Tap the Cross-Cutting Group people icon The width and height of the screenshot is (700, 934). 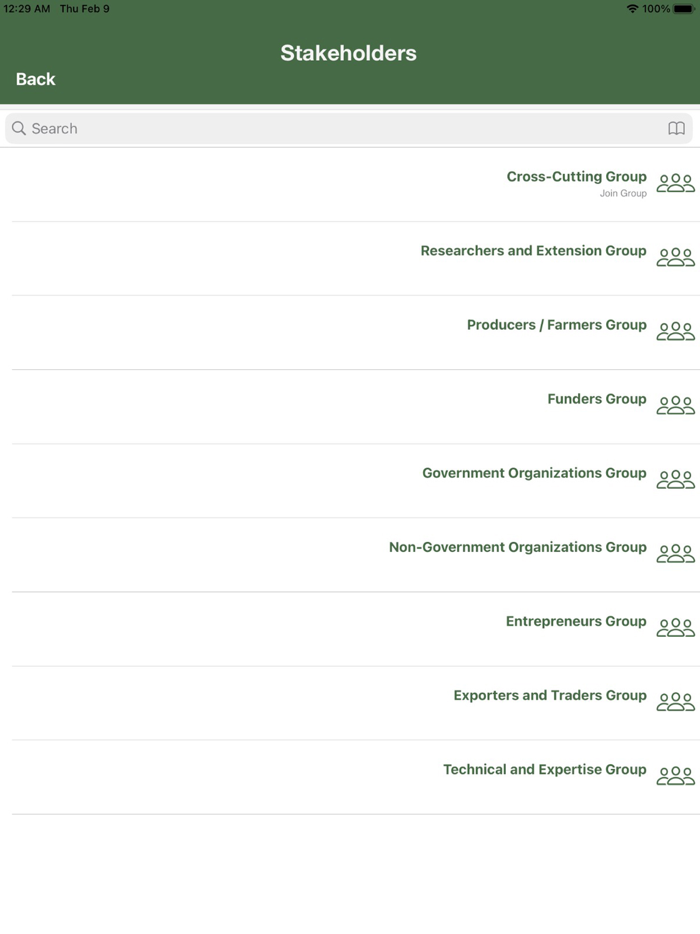click(x=676, y=183)
